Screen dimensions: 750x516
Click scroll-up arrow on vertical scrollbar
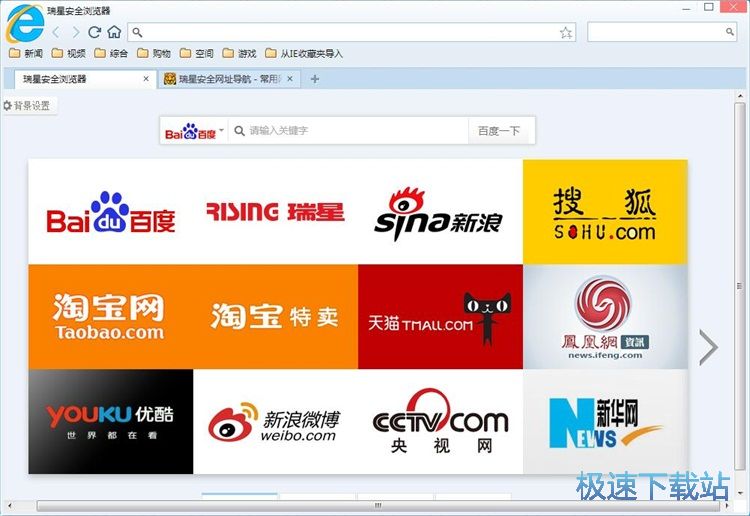click(740, 96)
